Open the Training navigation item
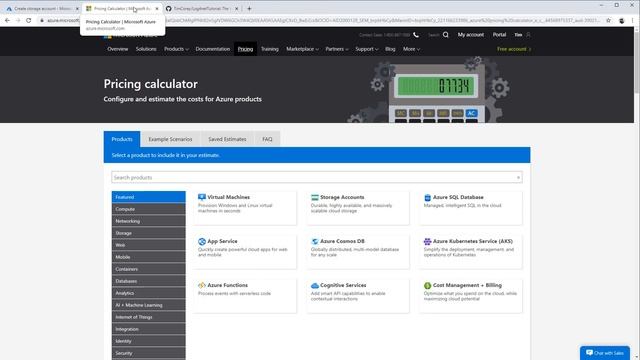The height and width of the screenshot is (360, 640). (x=270, y=49)
